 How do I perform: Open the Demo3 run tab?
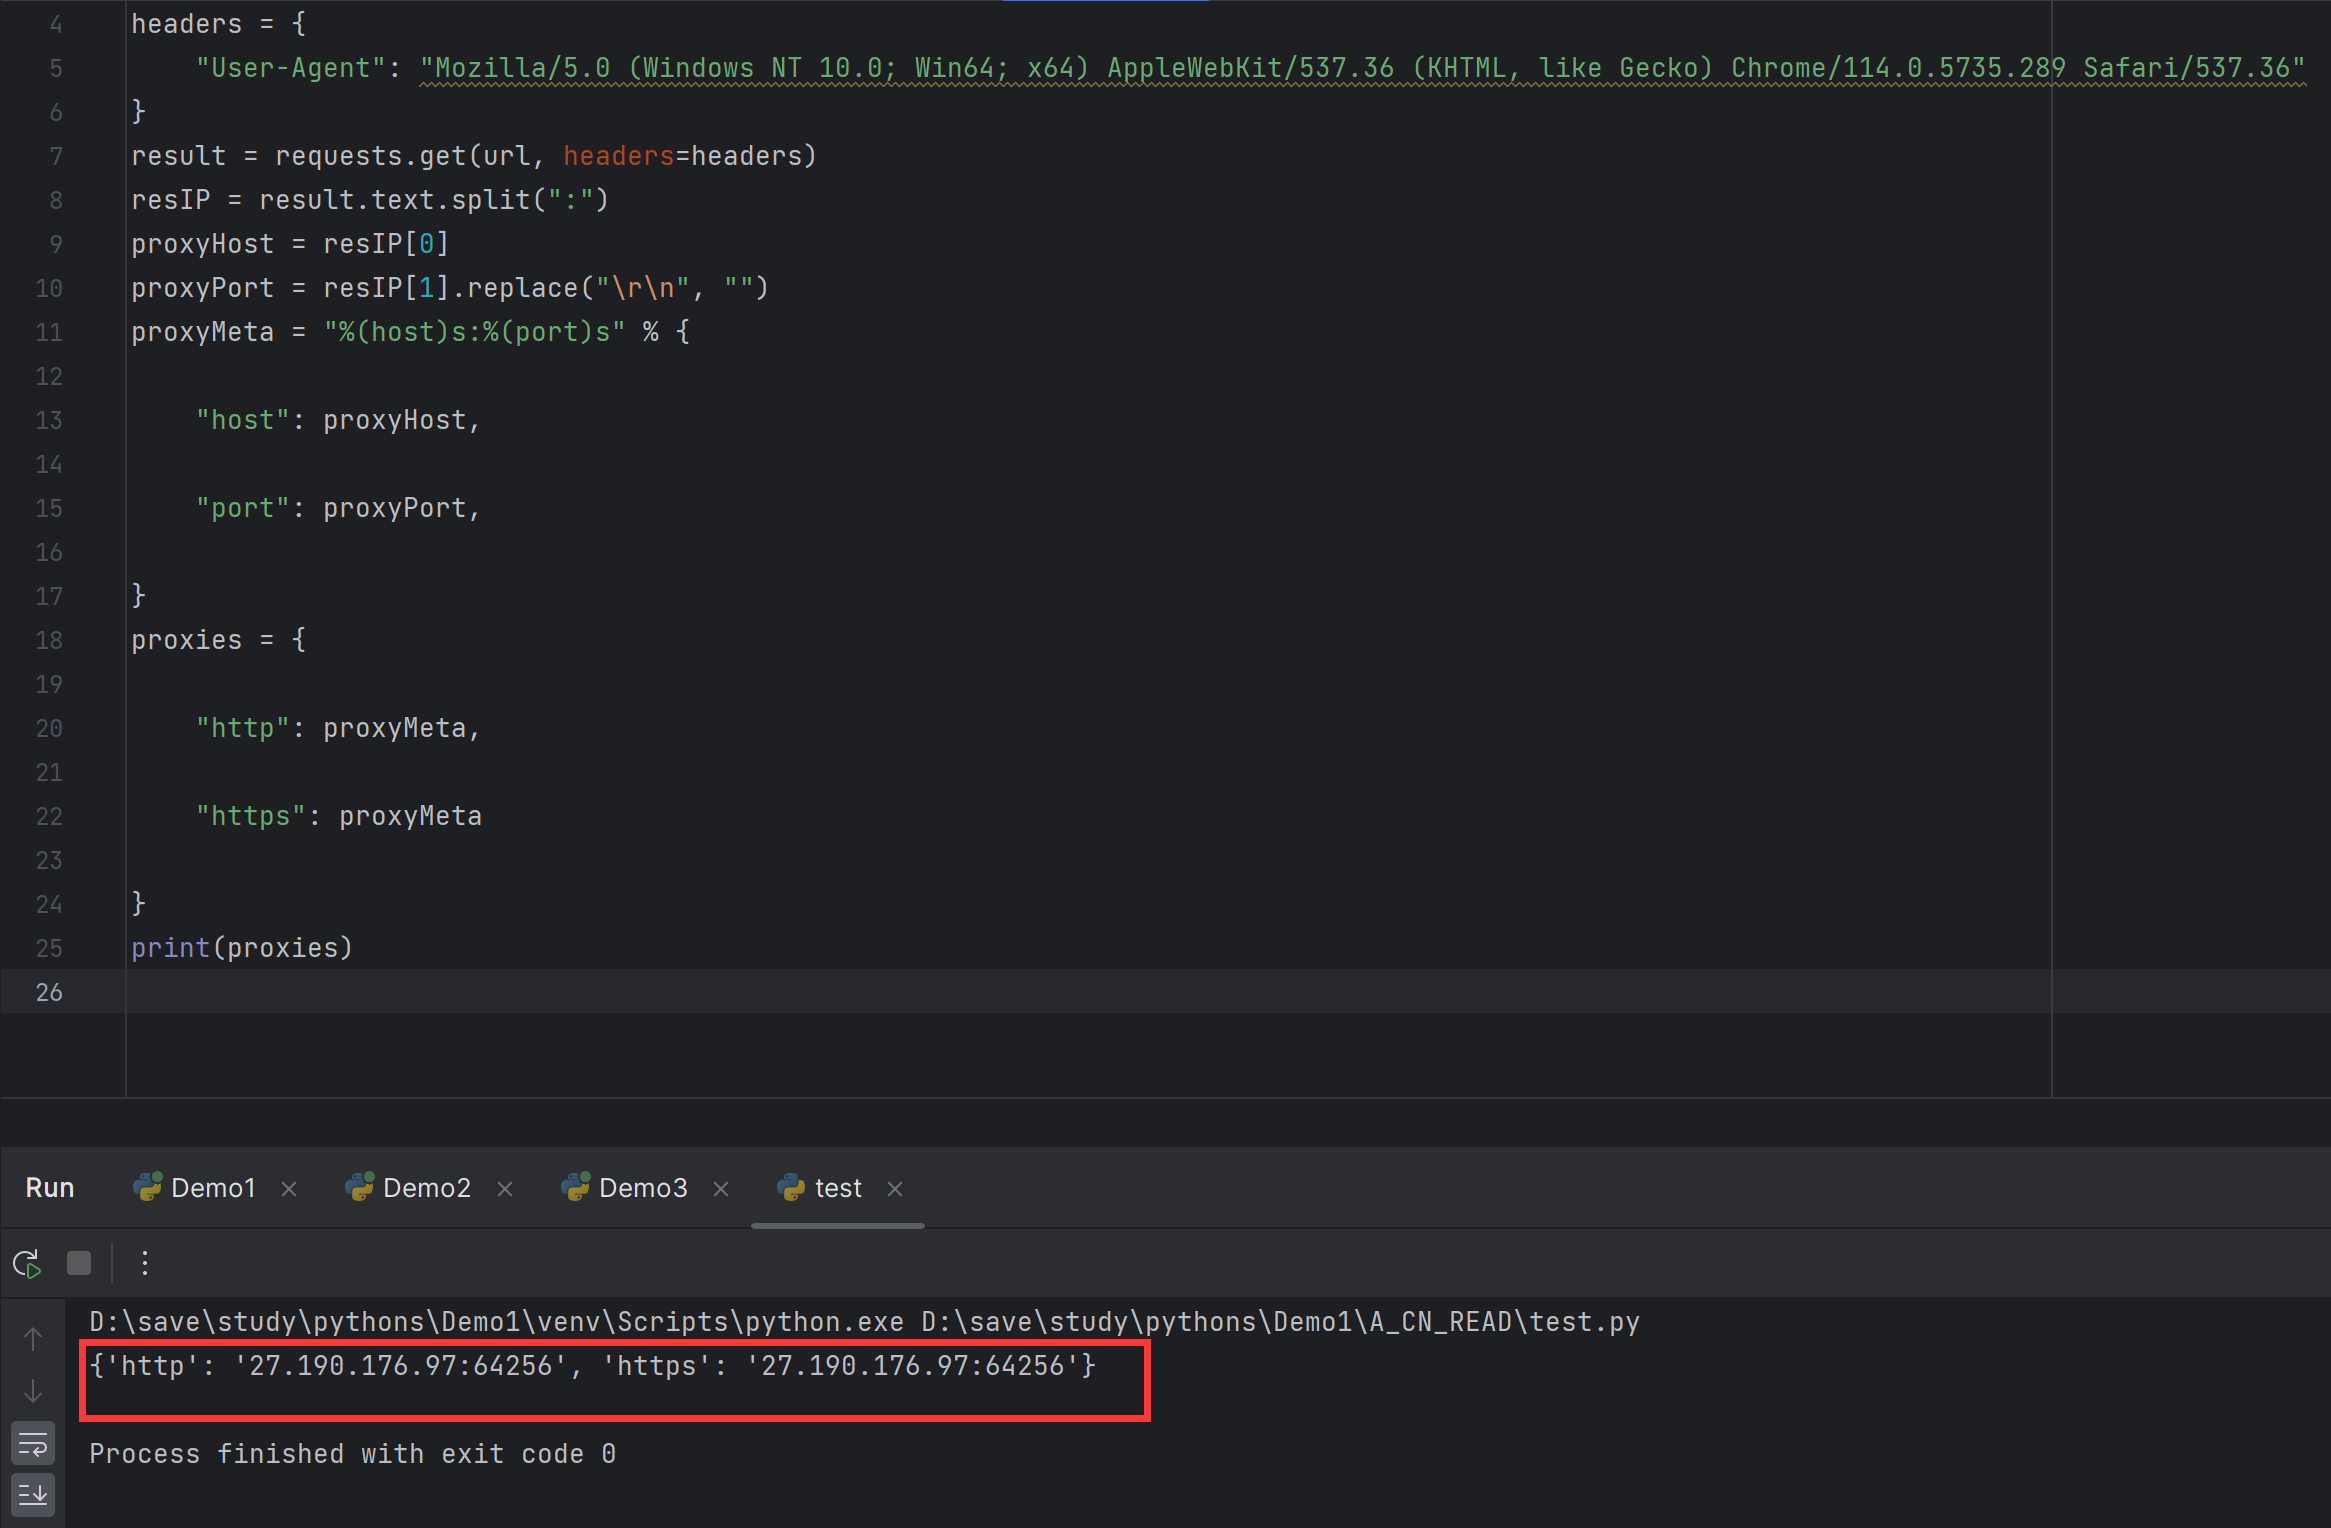642,1188
